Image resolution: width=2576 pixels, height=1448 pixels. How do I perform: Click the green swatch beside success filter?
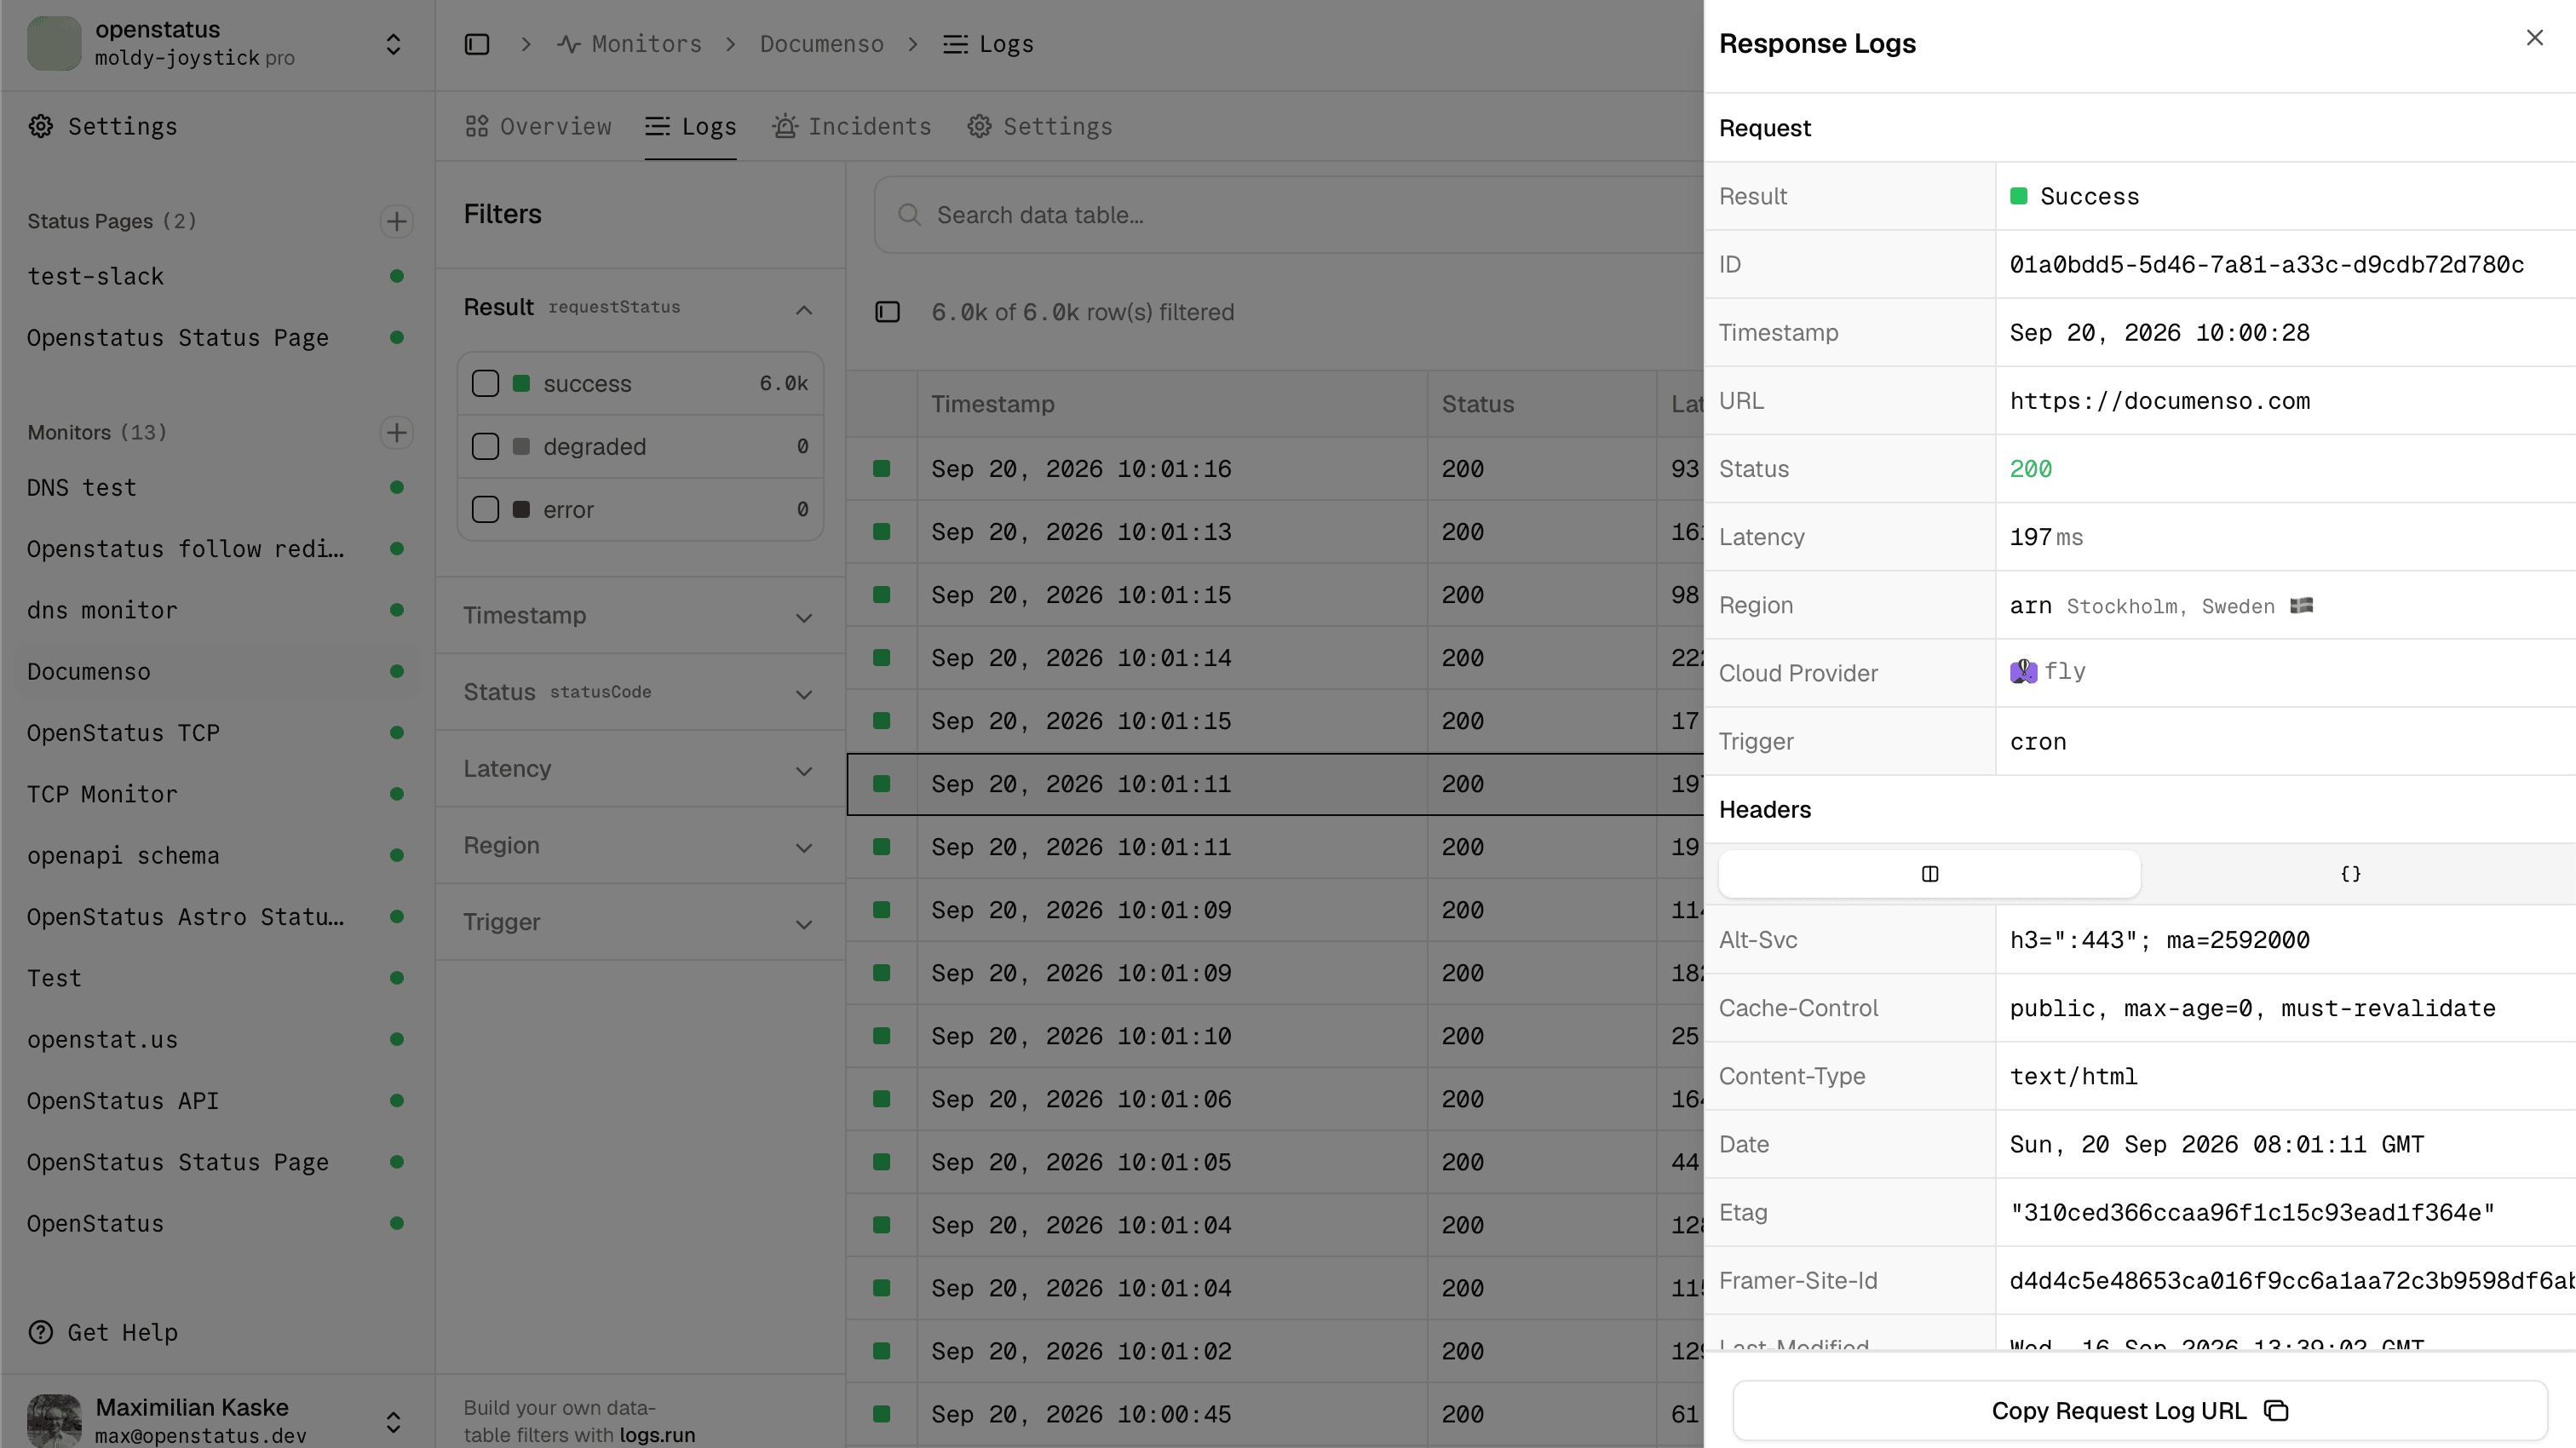[x=521, y=383]
